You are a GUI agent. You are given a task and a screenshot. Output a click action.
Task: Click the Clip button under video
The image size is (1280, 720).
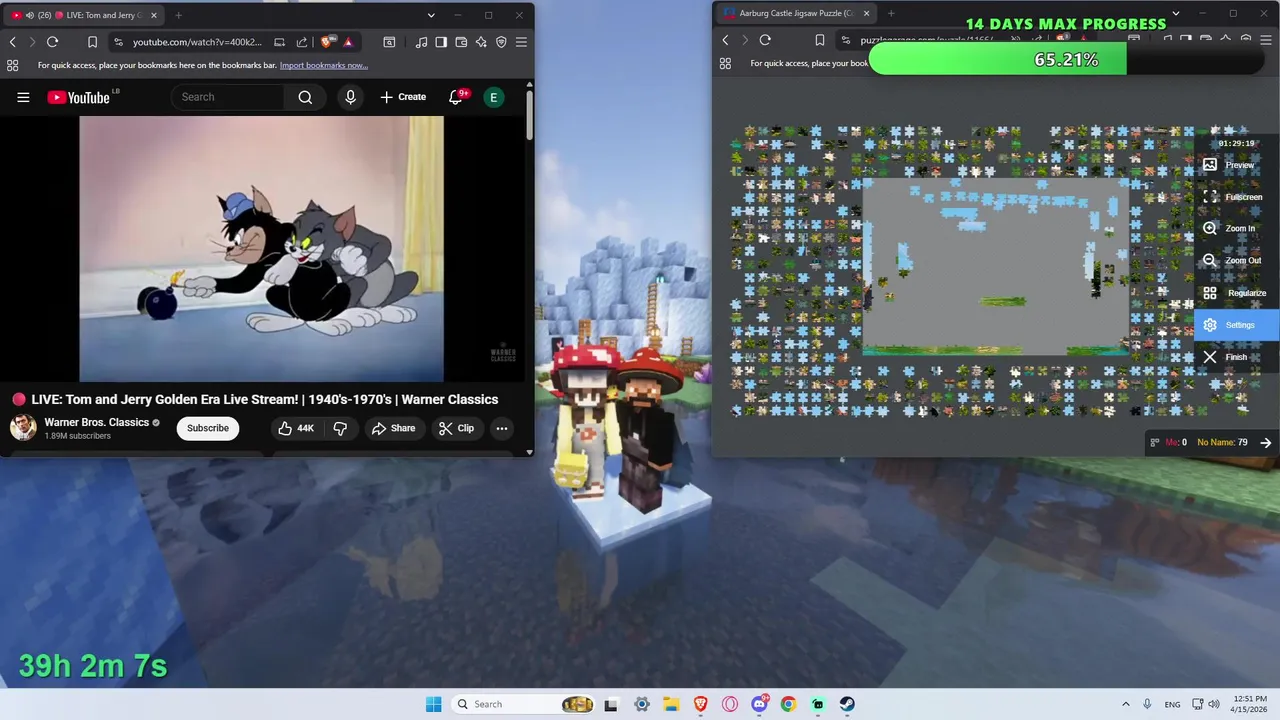(456, 428)
